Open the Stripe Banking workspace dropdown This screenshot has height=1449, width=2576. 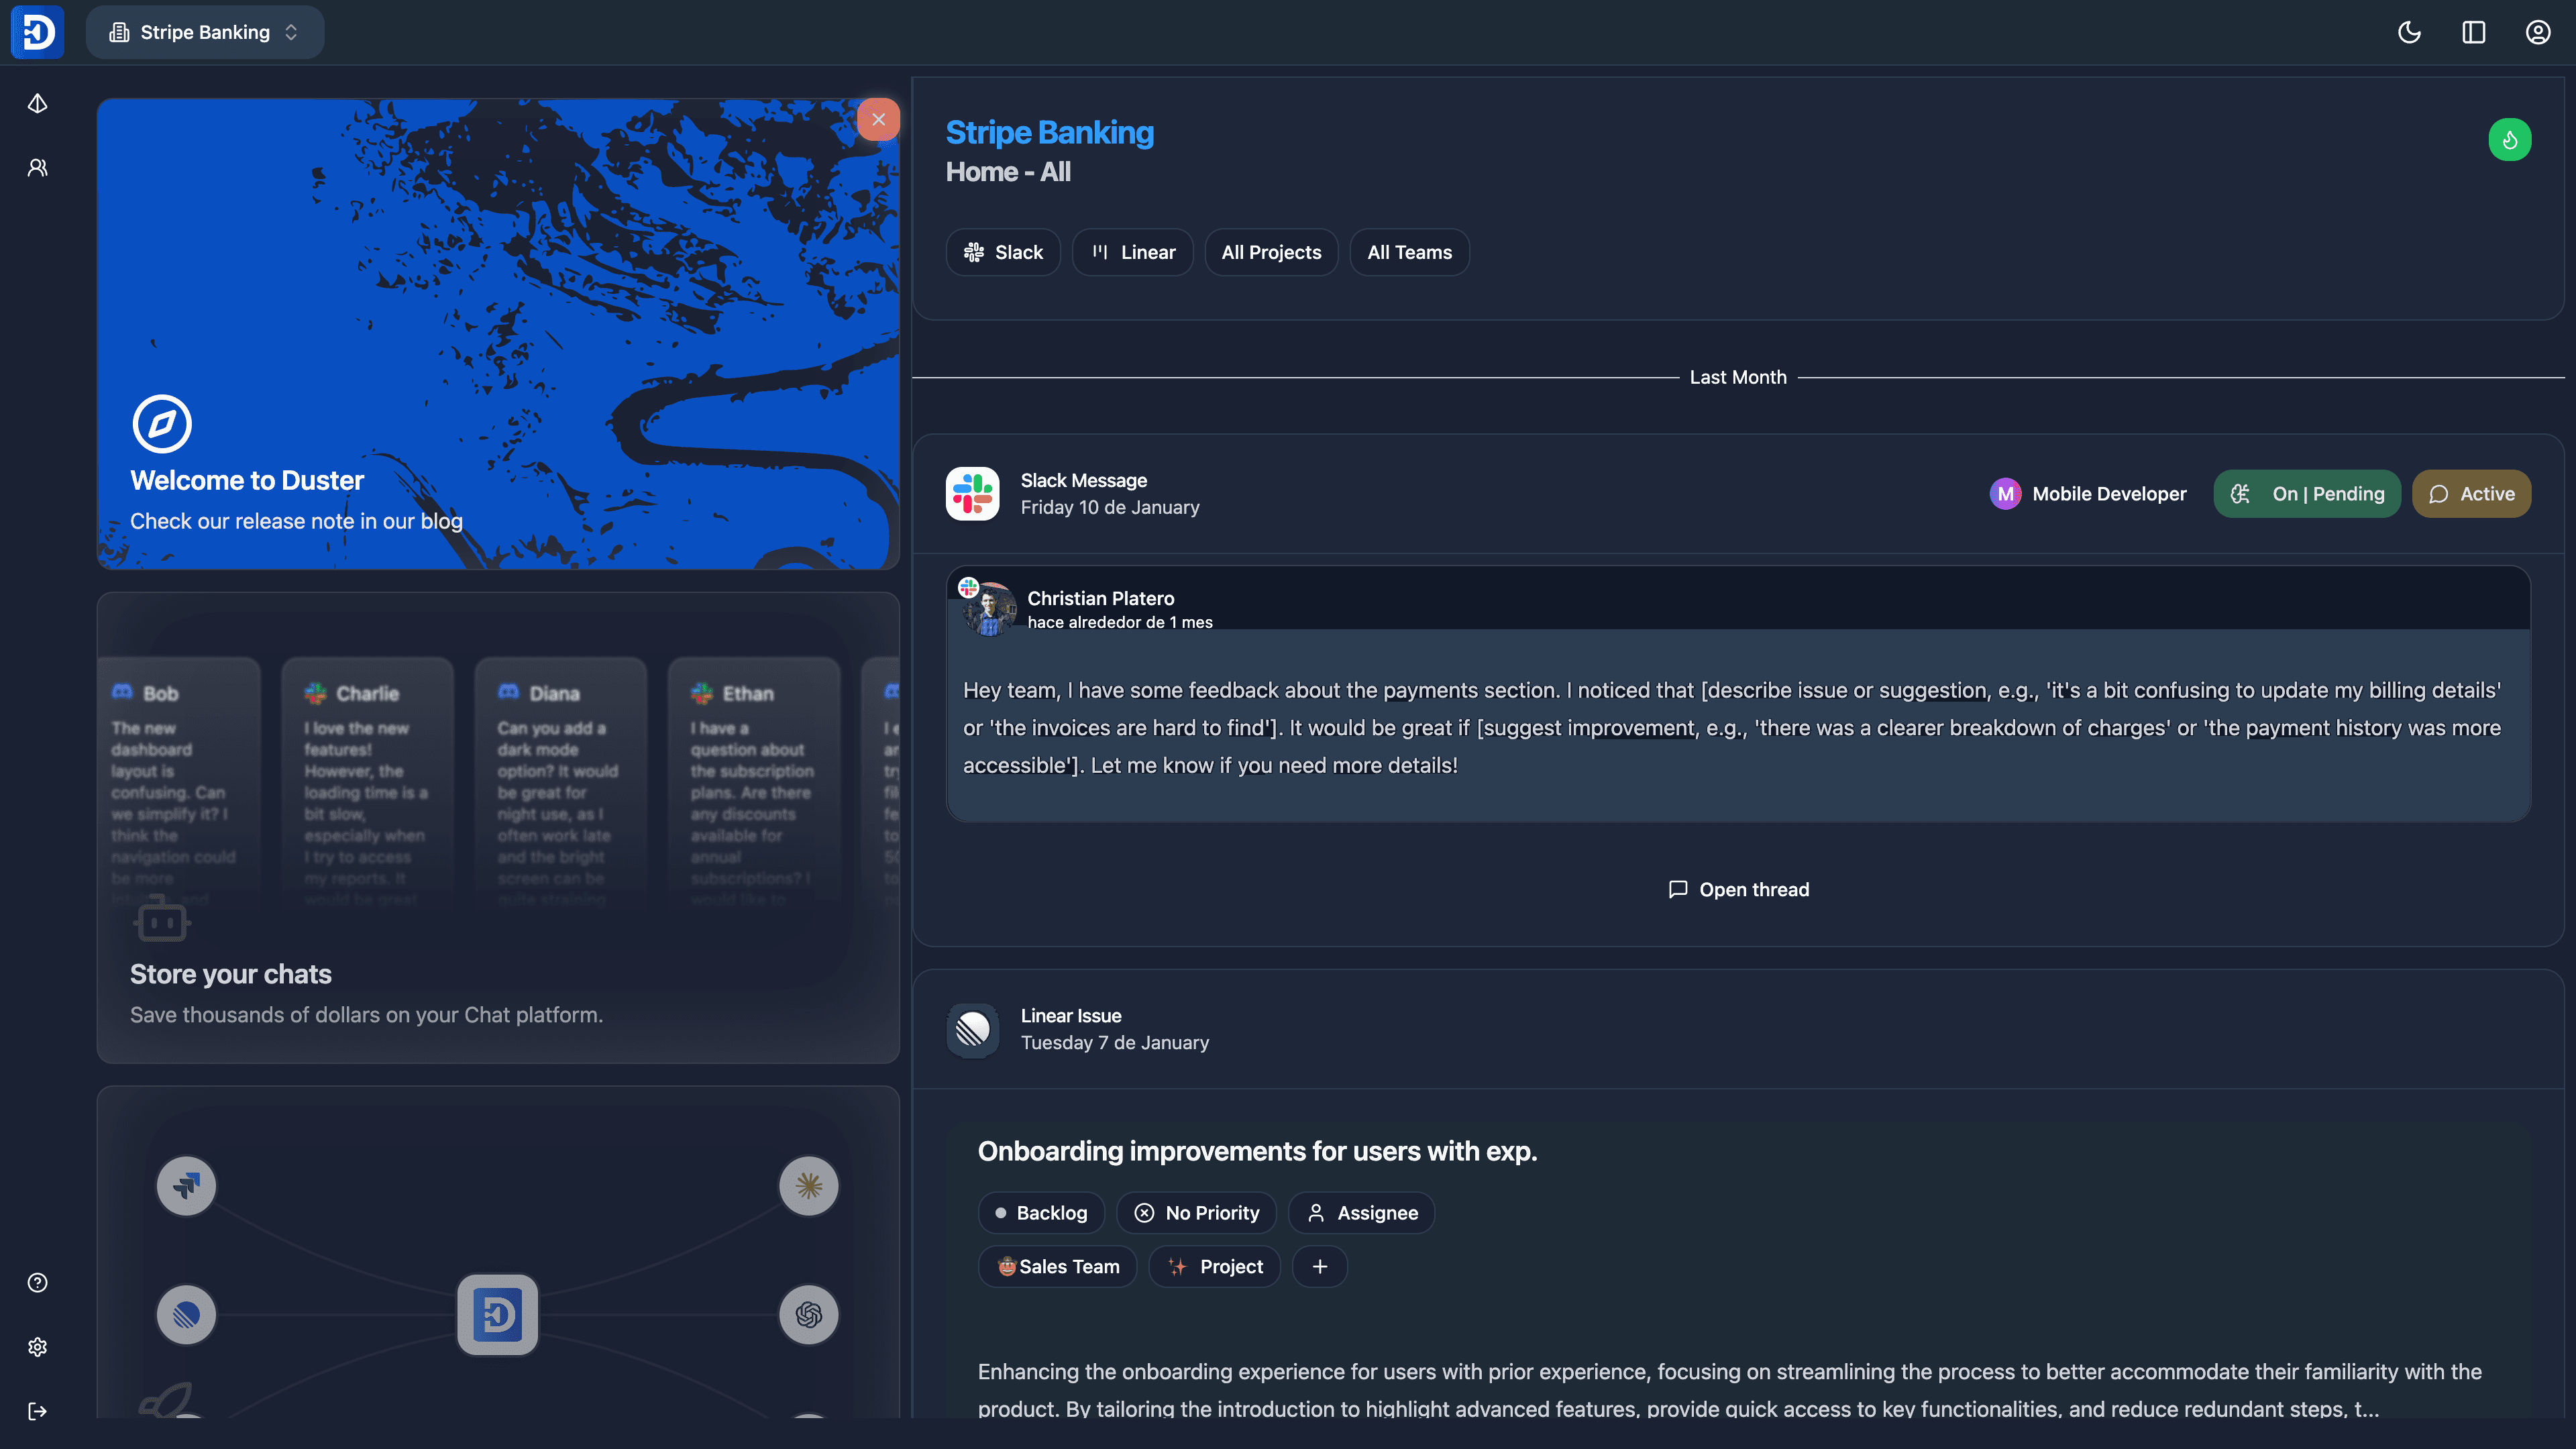[205, 32]
